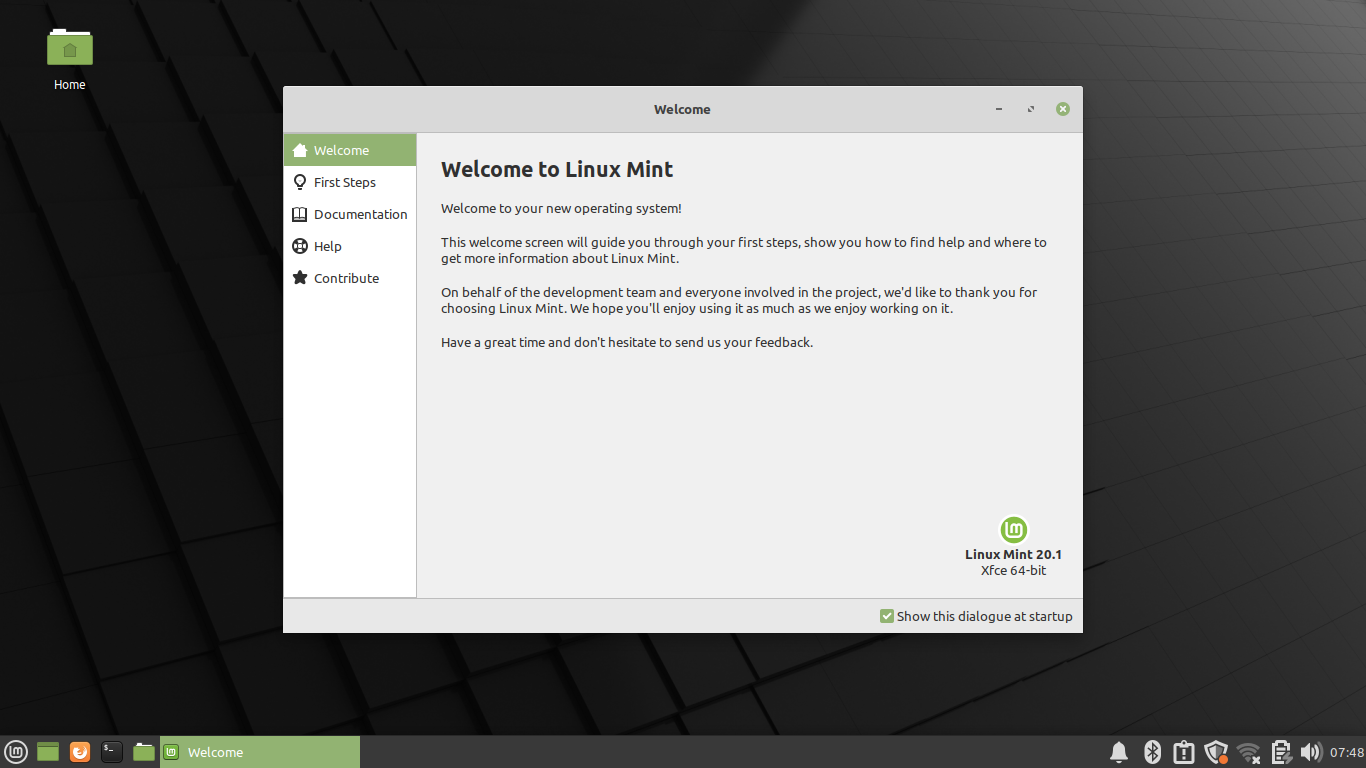Viewport: 1366px width, 768px height.
Task: Click the house icon beside Welcome
Action: [x=299, y=150]
